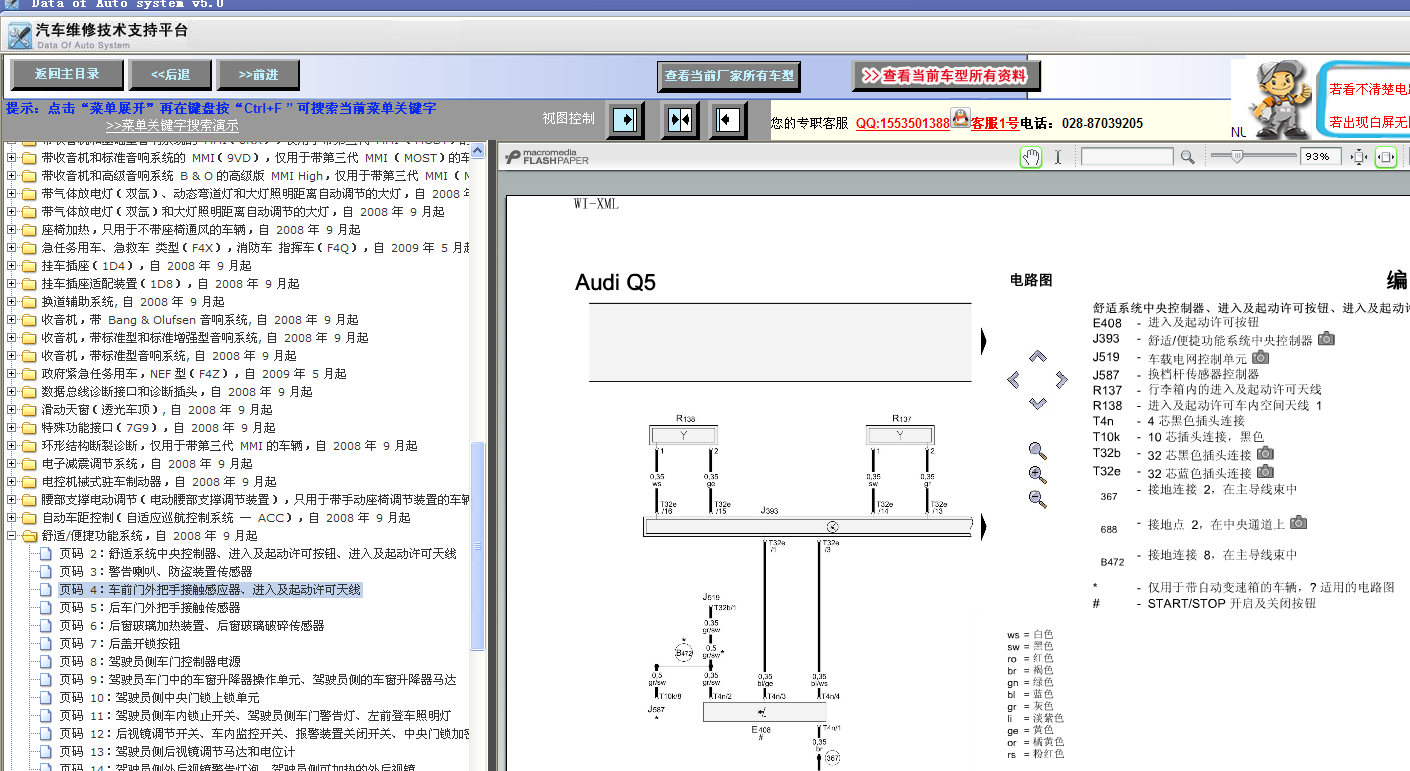
Task: Open page 2 舒适系统中央控制器 entry
Action: pos(257,554)
